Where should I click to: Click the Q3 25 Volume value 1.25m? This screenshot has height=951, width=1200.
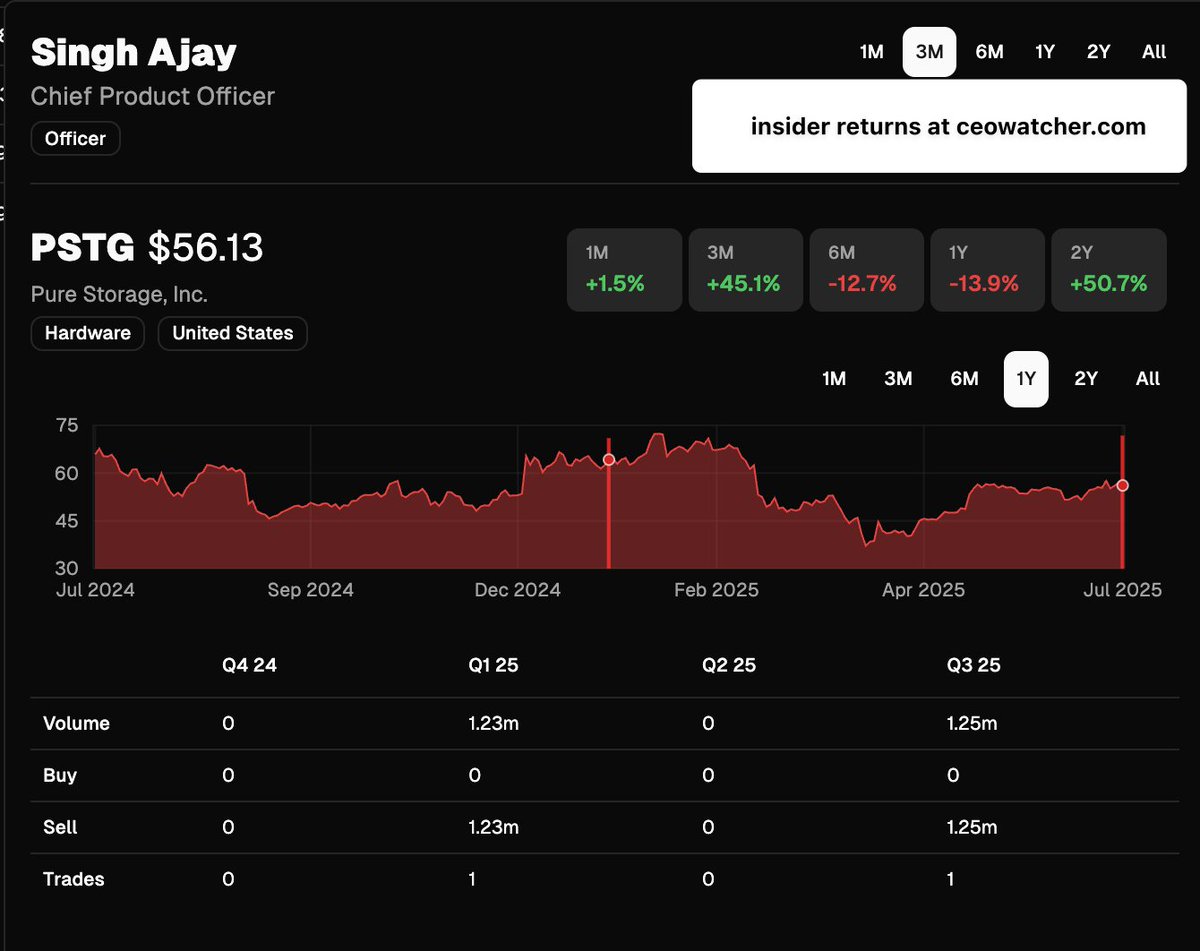click(x=972, y=723)
